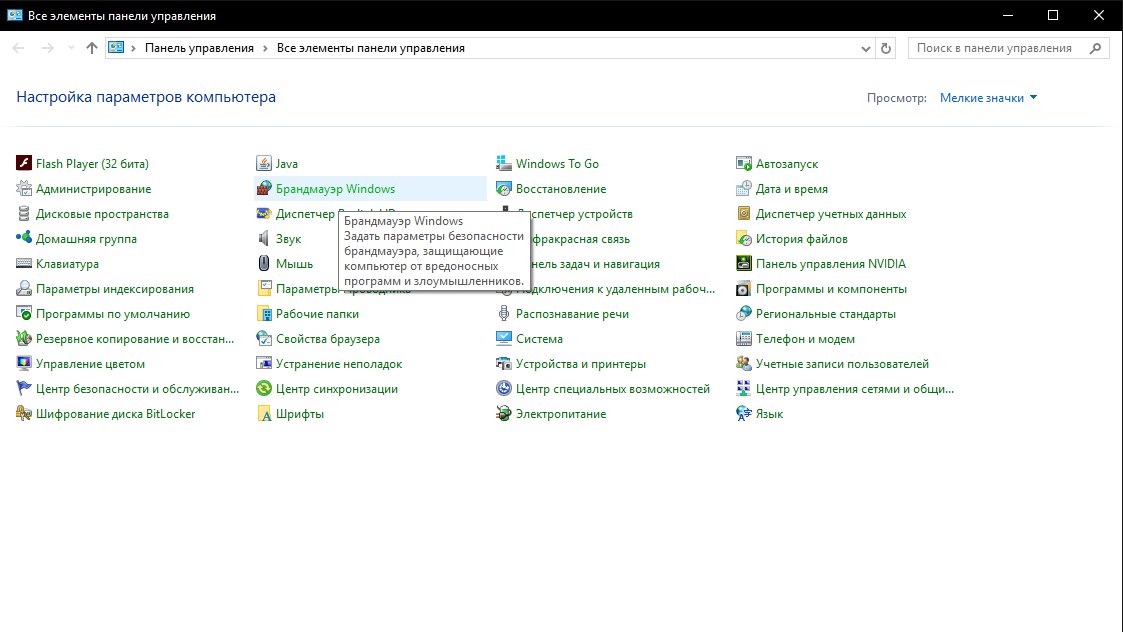This screenshot has width=1123, height=632.
Task: Open Распознавание речи microphone icon
Action: tap(503, 314)
